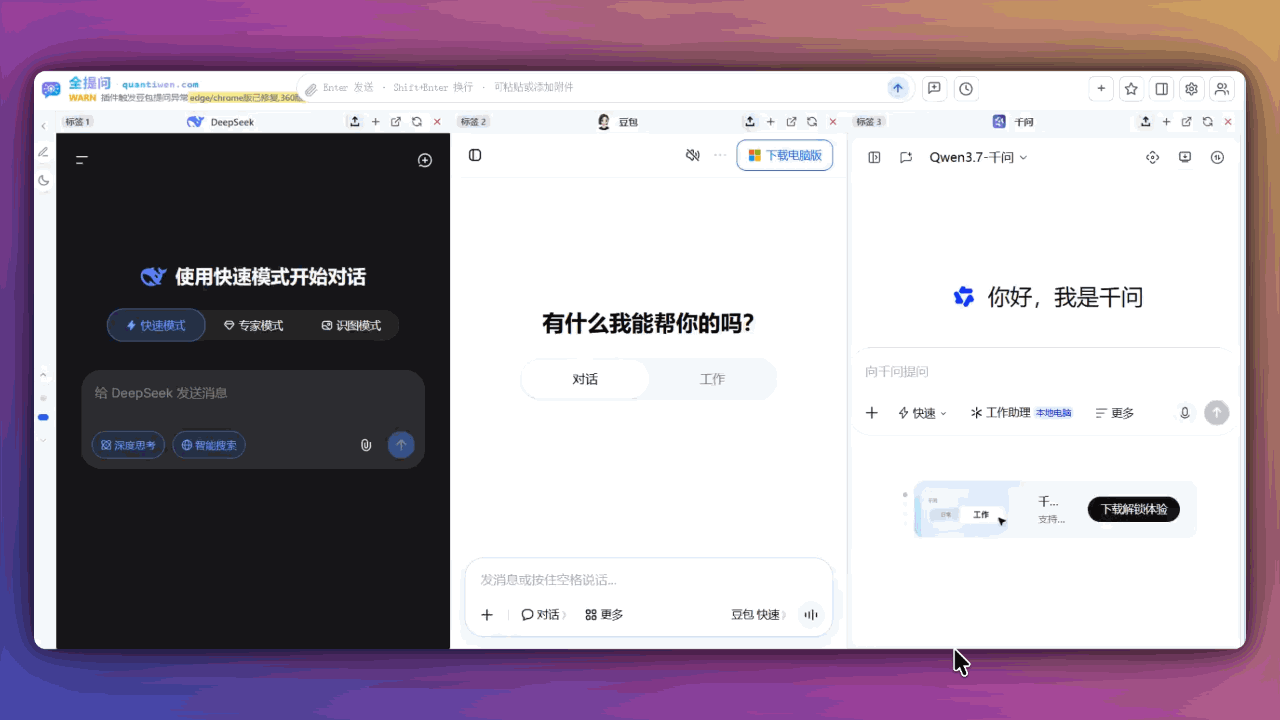
Task: Toggle the 豆包 sidebar panel icon
Action: click(x=475, y=155)
